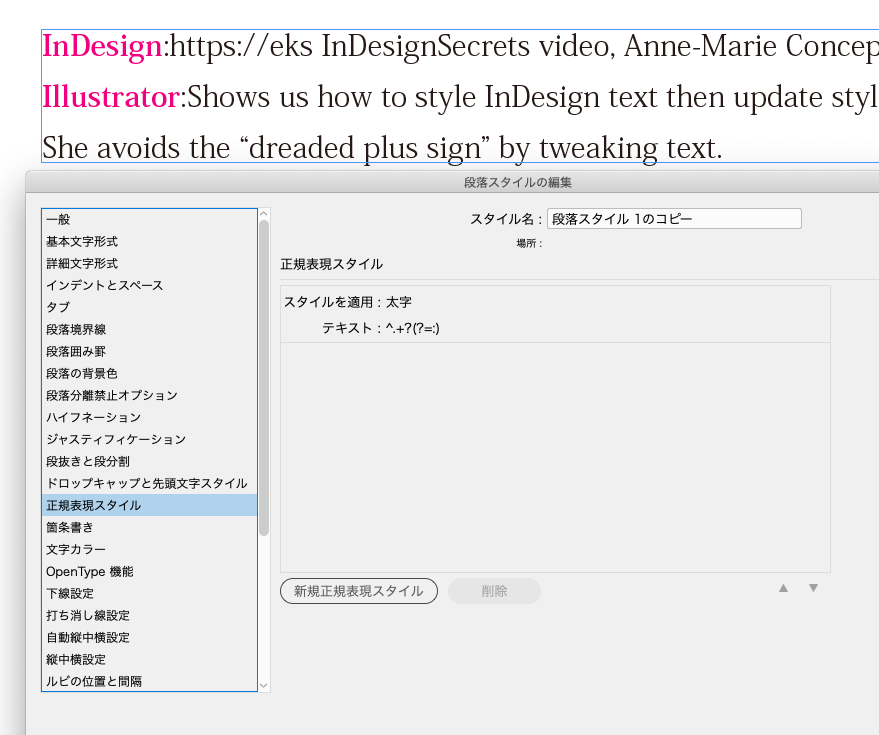This screenshot has height=735, width=879.
Task: Open 縦中横設定 section
Action: 149,659
